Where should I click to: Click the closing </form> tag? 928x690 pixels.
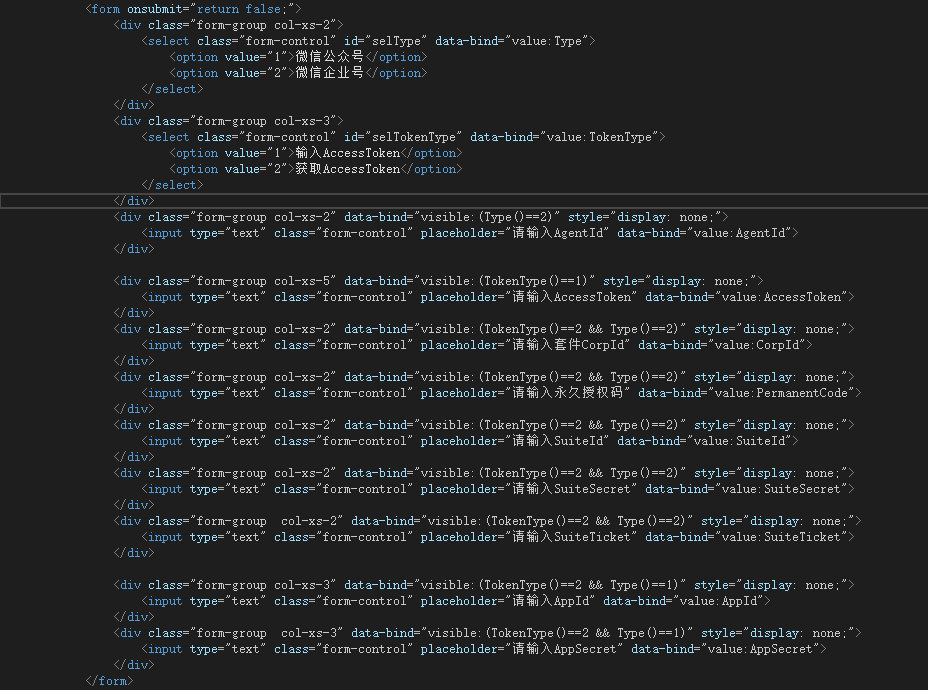pos(109,681)
